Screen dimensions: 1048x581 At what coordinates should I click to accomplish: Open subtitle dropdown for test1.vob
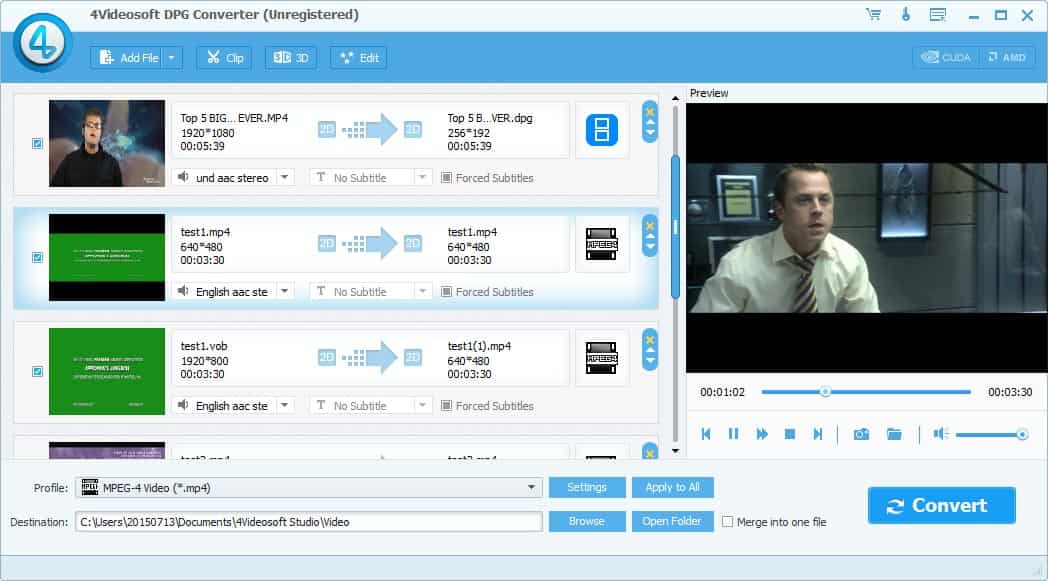coord(422,405)
